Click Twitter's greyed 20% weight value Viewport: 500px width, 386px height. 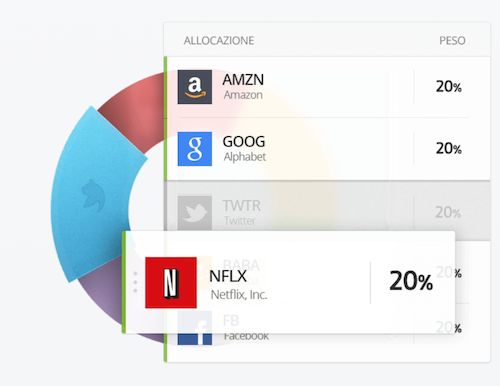click(x=448, y=212)
